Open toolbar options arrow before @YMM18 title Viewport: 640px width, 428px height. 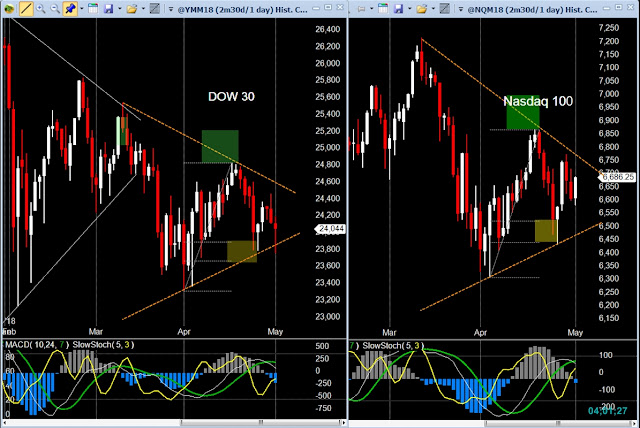[x=171, y=9]
